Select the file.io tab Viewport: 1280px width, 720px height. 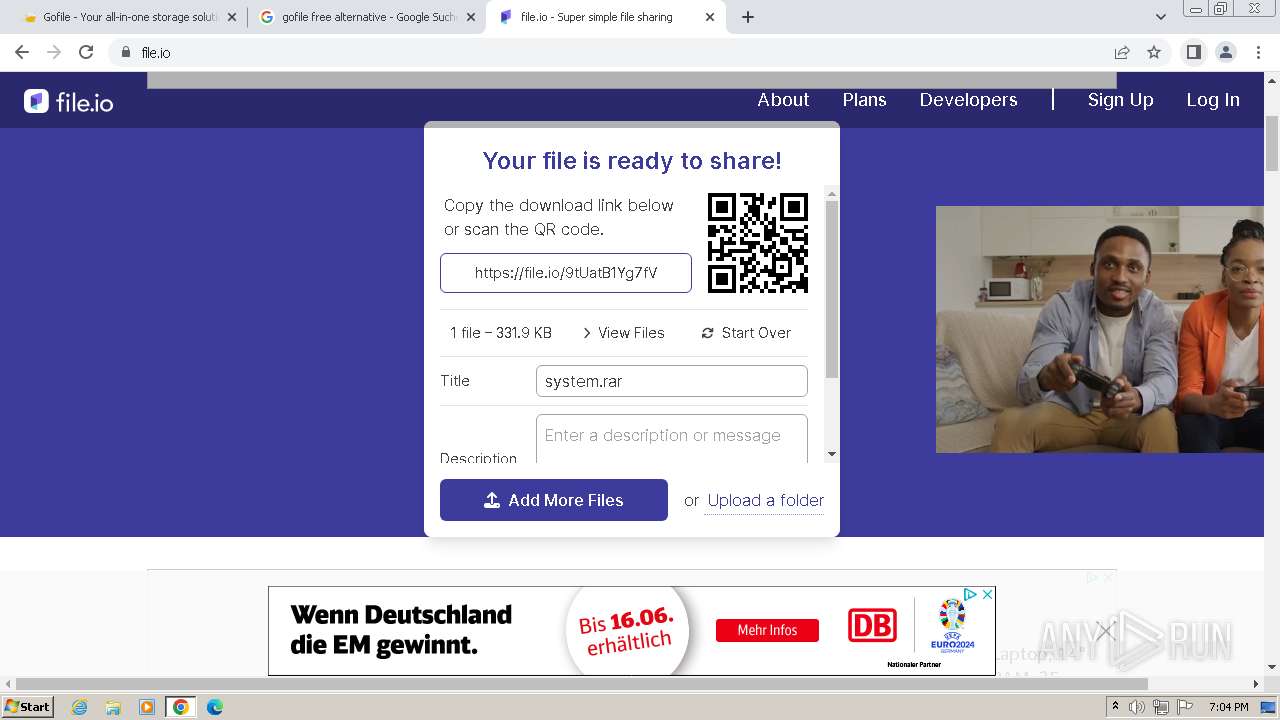(605, 17)
